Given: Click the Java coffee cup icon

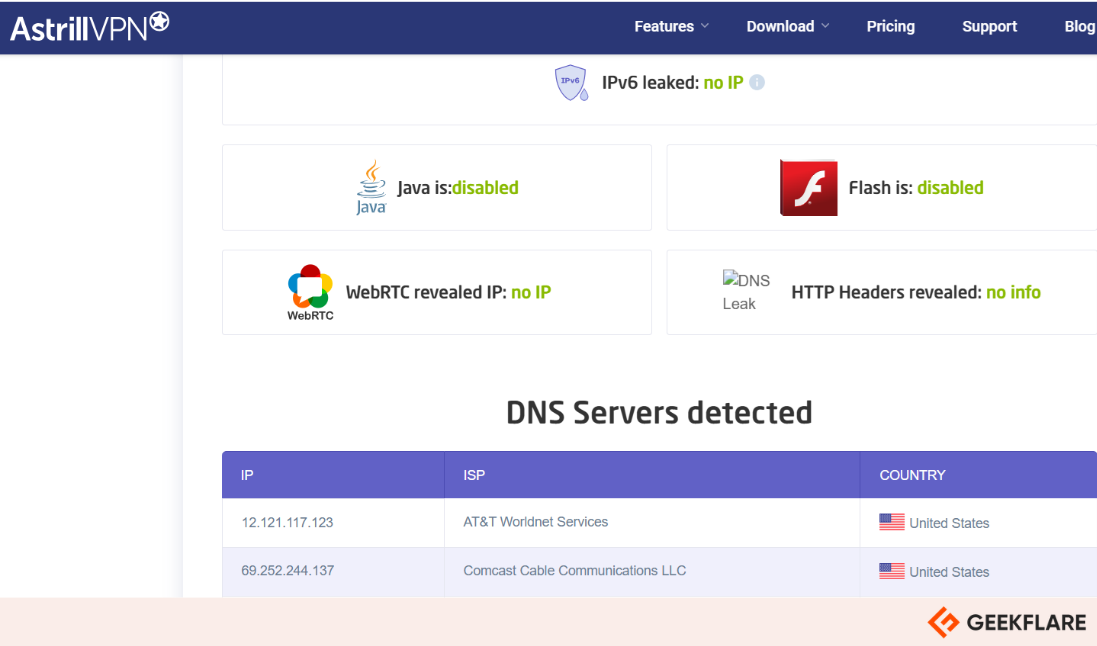Looking at the screenshot, I should [371, 187].
